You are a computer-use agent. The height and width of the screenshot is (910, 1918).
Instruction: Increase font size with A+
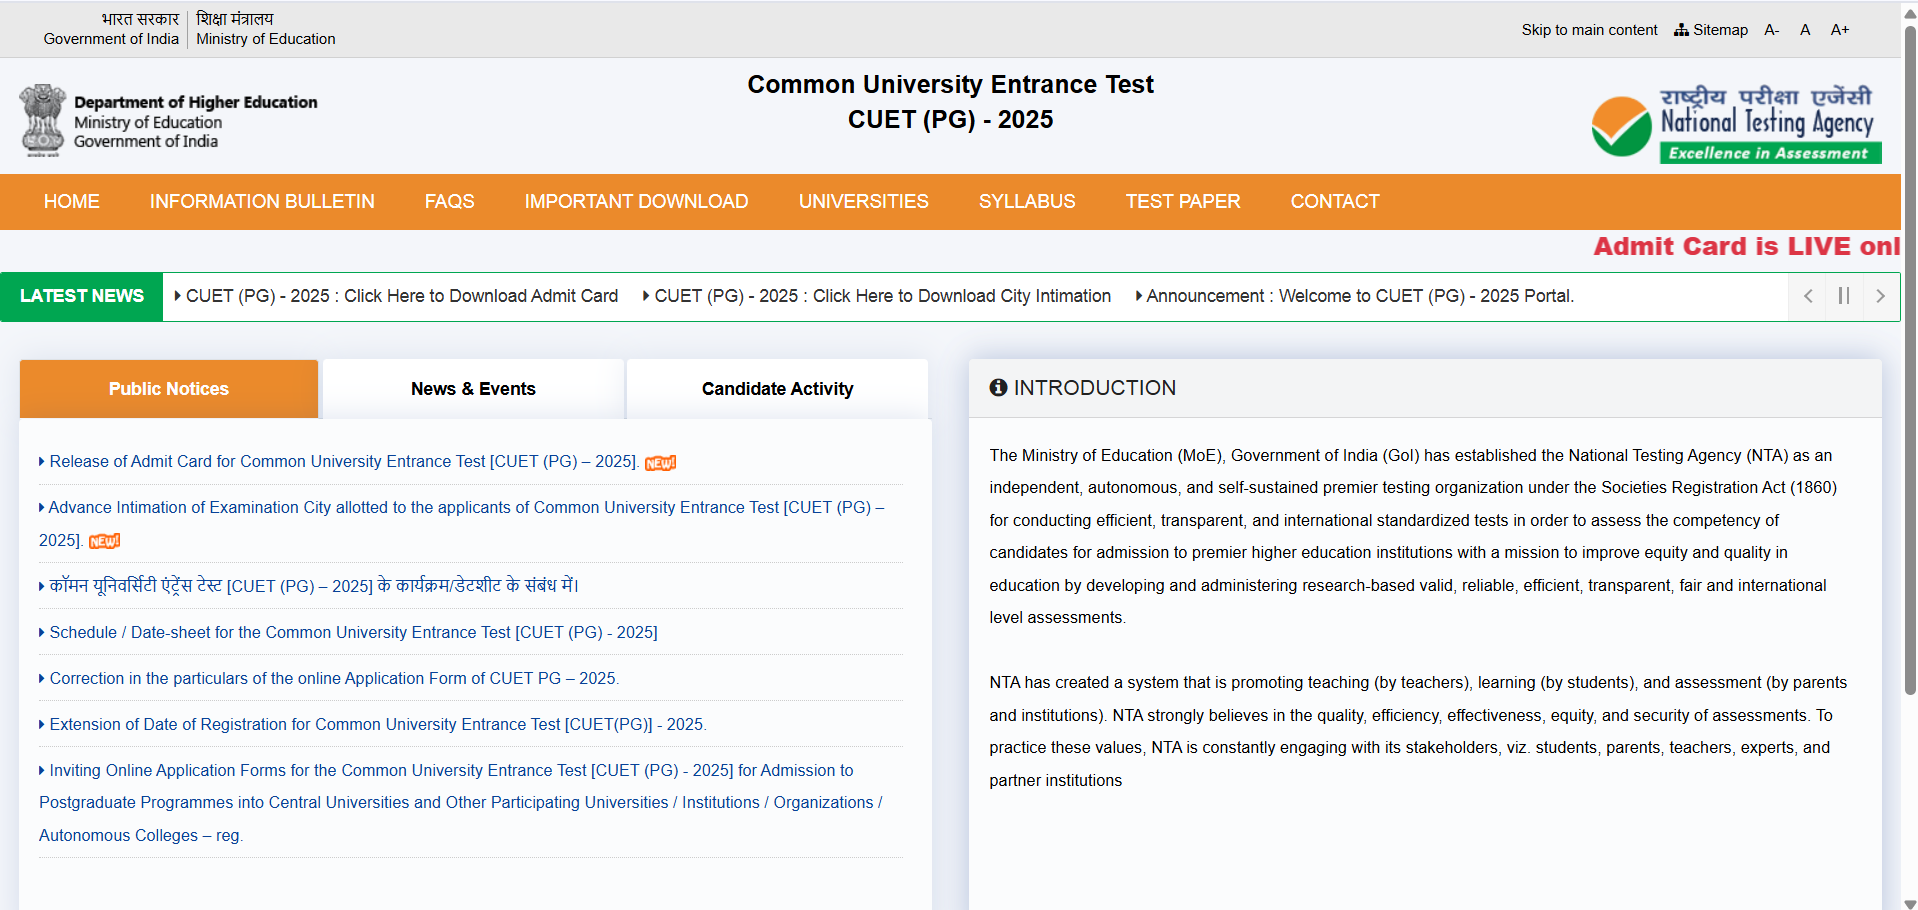pos(1840,30)
